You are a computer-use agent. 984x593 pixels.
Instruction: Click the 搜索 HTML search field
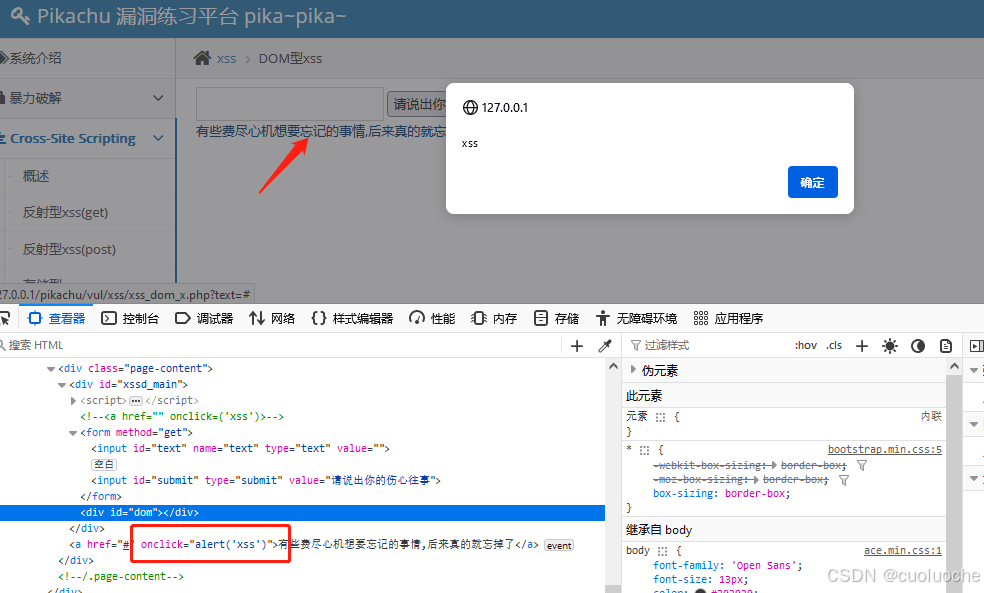[282, 345]
